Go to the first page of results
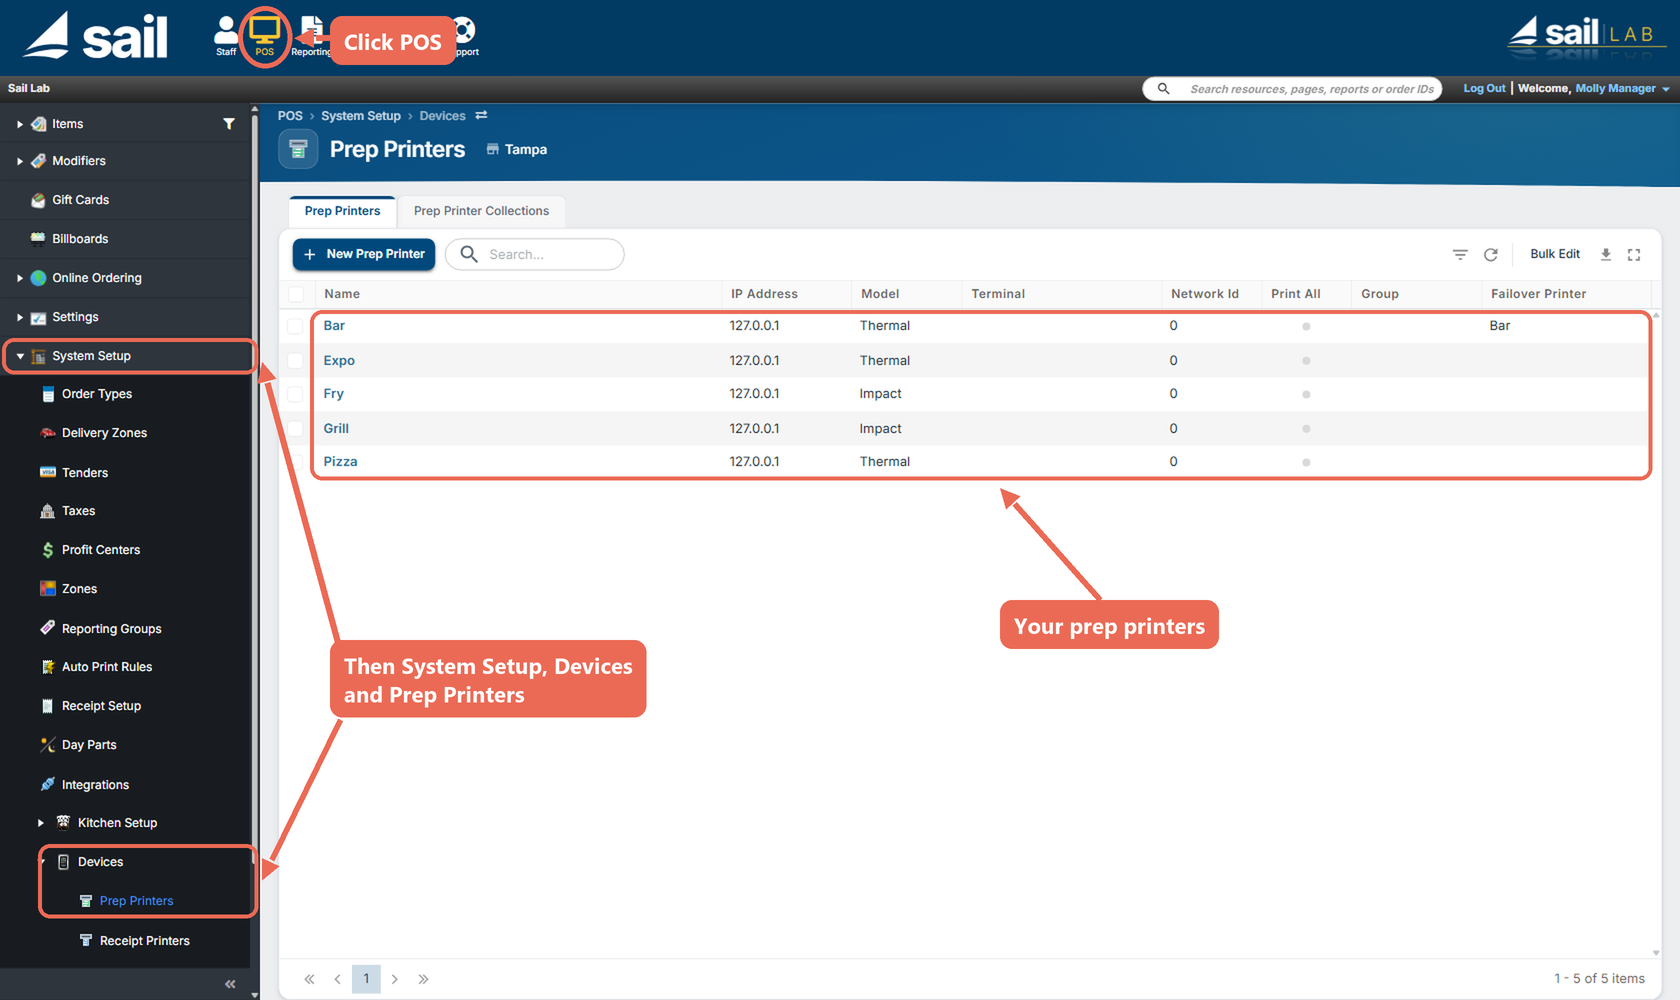 (309, 979)
